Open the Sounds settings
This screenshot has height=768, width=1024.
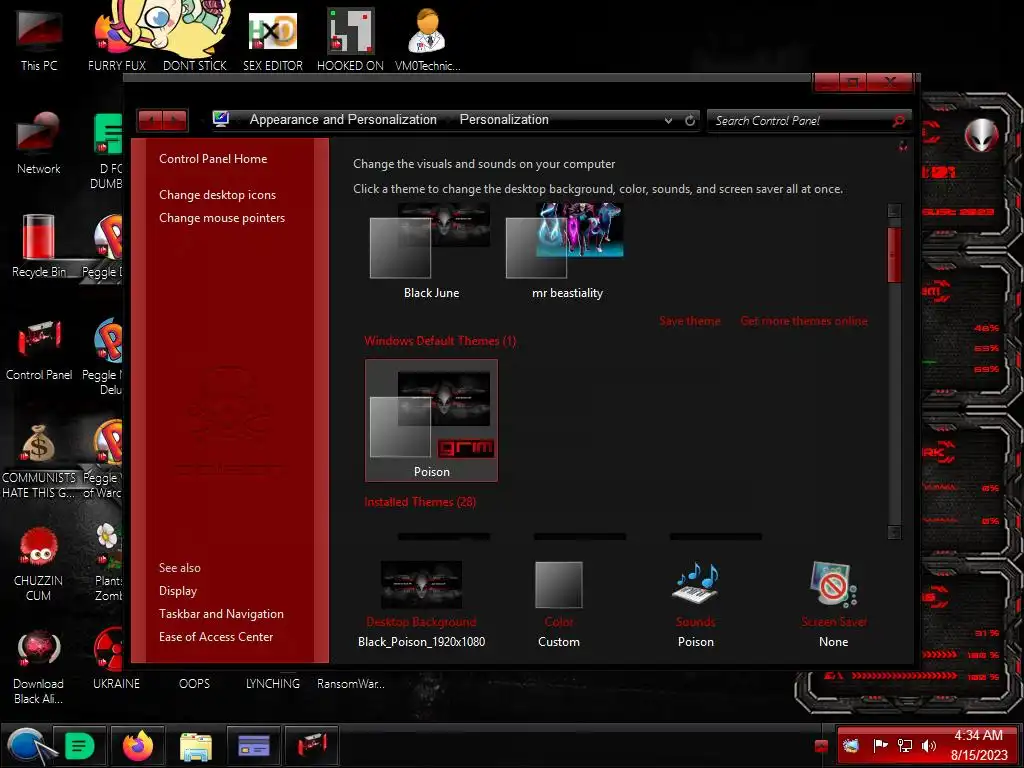(x=696, y=604)
